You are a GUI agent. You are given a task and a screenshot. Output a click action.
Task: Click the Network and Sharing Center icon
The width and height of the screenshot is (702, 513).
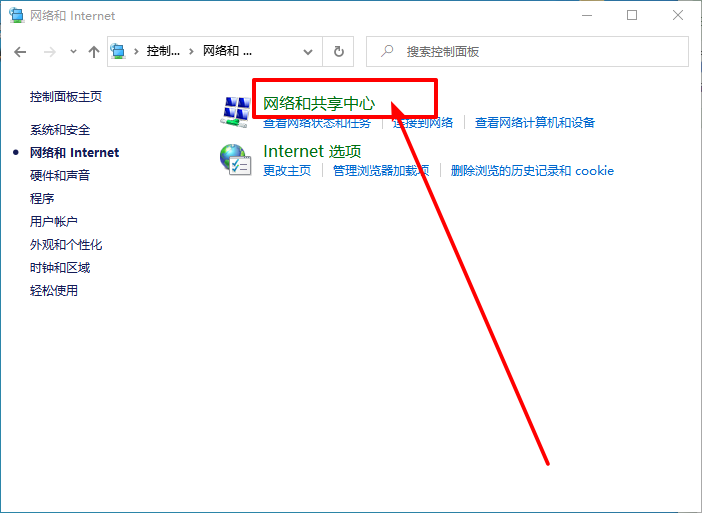point(234,111)
